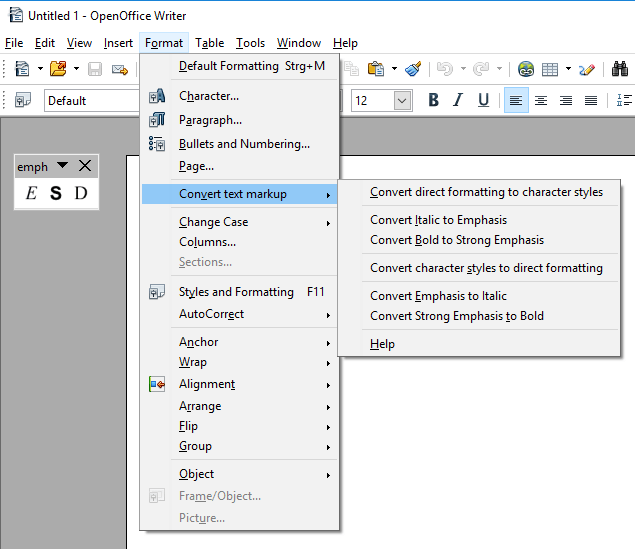
Task: Expand the Anchor submenu
Action: 239,342
